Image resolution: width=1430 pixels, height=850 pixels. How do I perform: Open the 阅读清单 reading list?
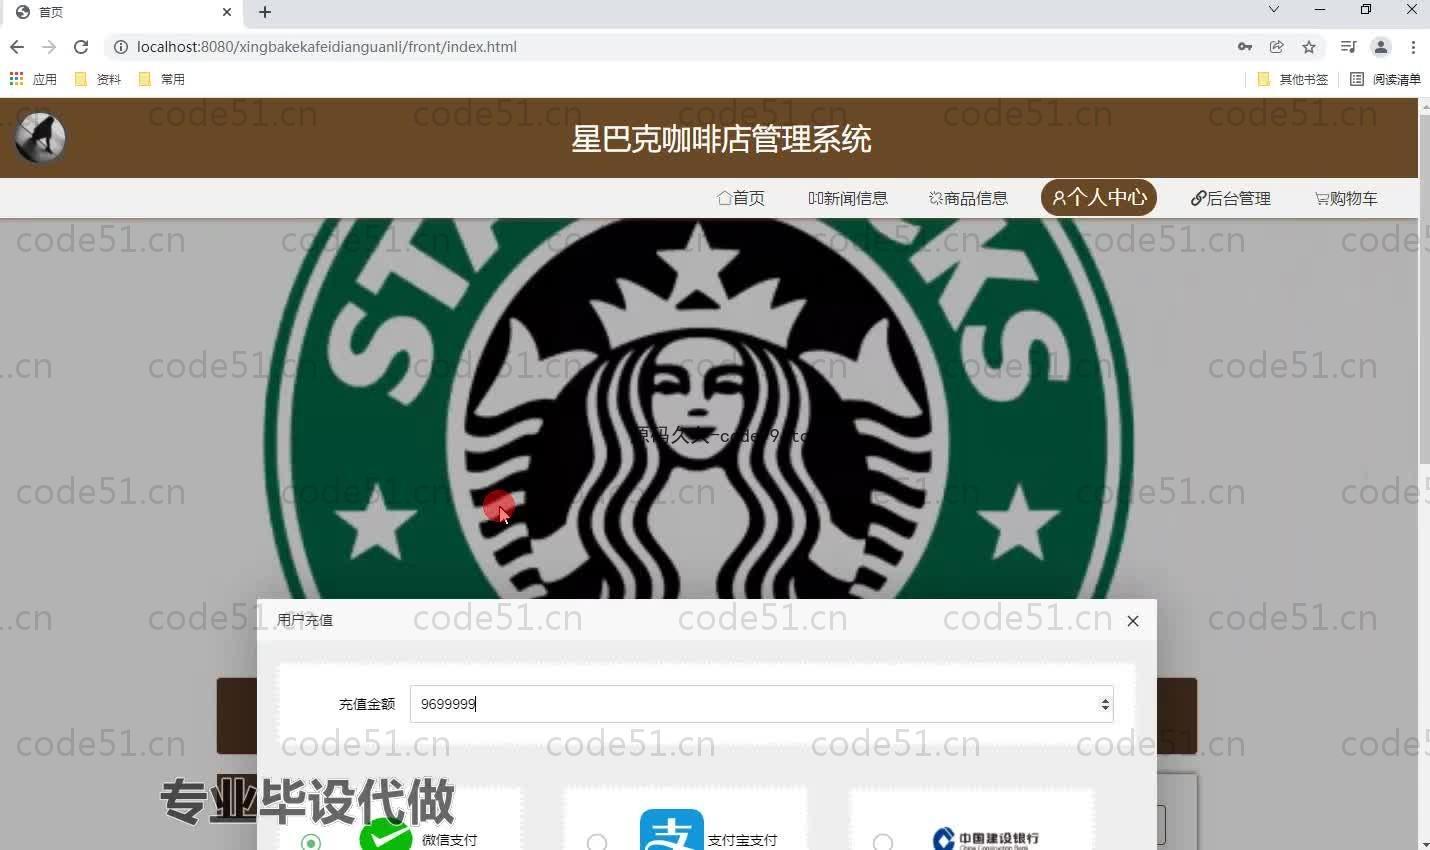[x=1385, y=79]
